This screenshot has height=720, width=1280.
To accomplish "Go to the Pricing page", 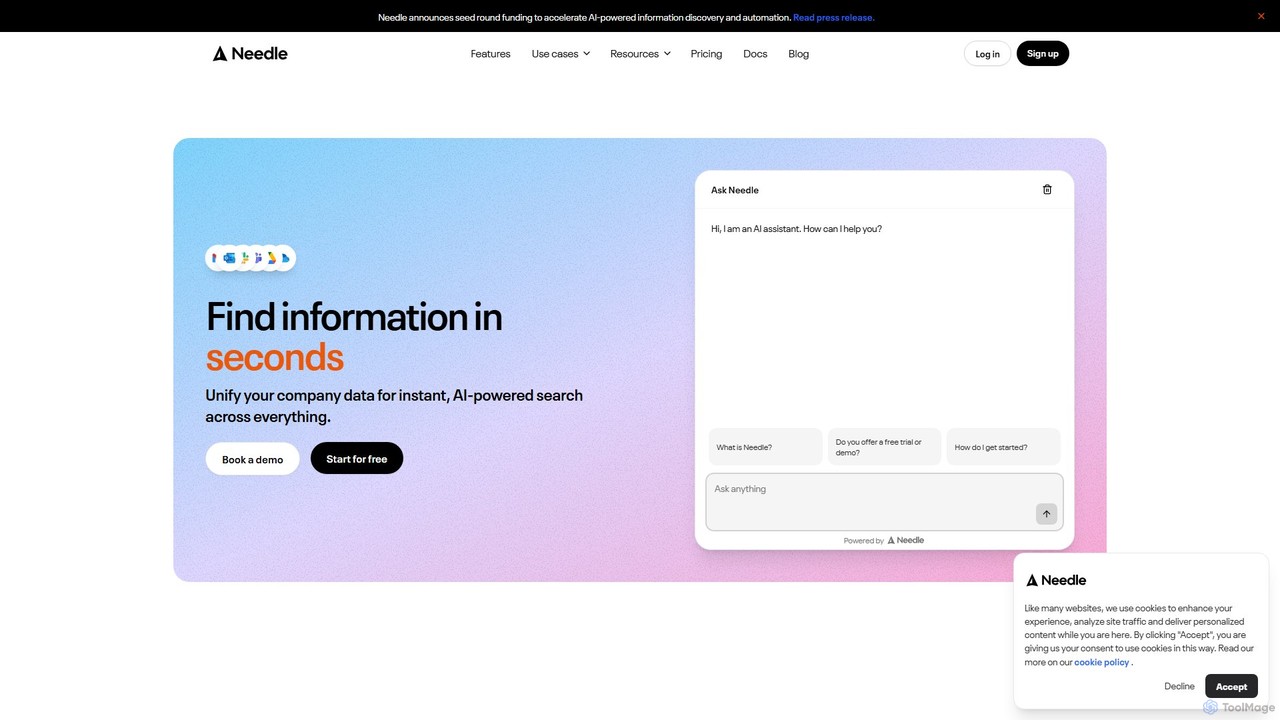I will click(706, 54).
